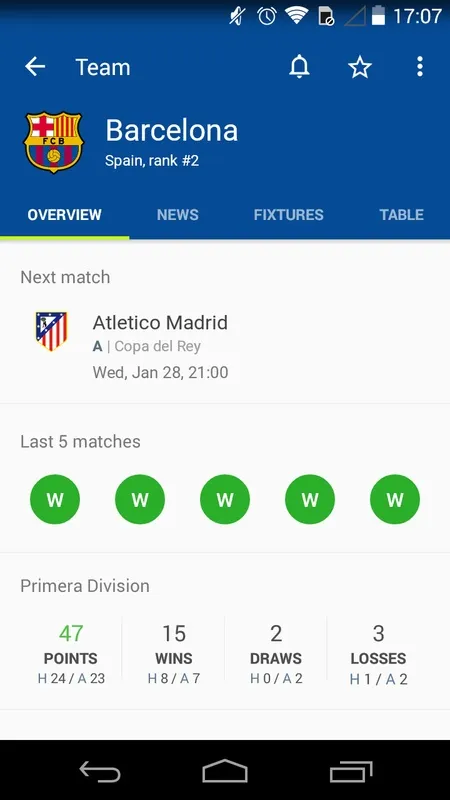Tap the last W result circle
The width and height of the screenshot is (450, 800).
(395, 499)
